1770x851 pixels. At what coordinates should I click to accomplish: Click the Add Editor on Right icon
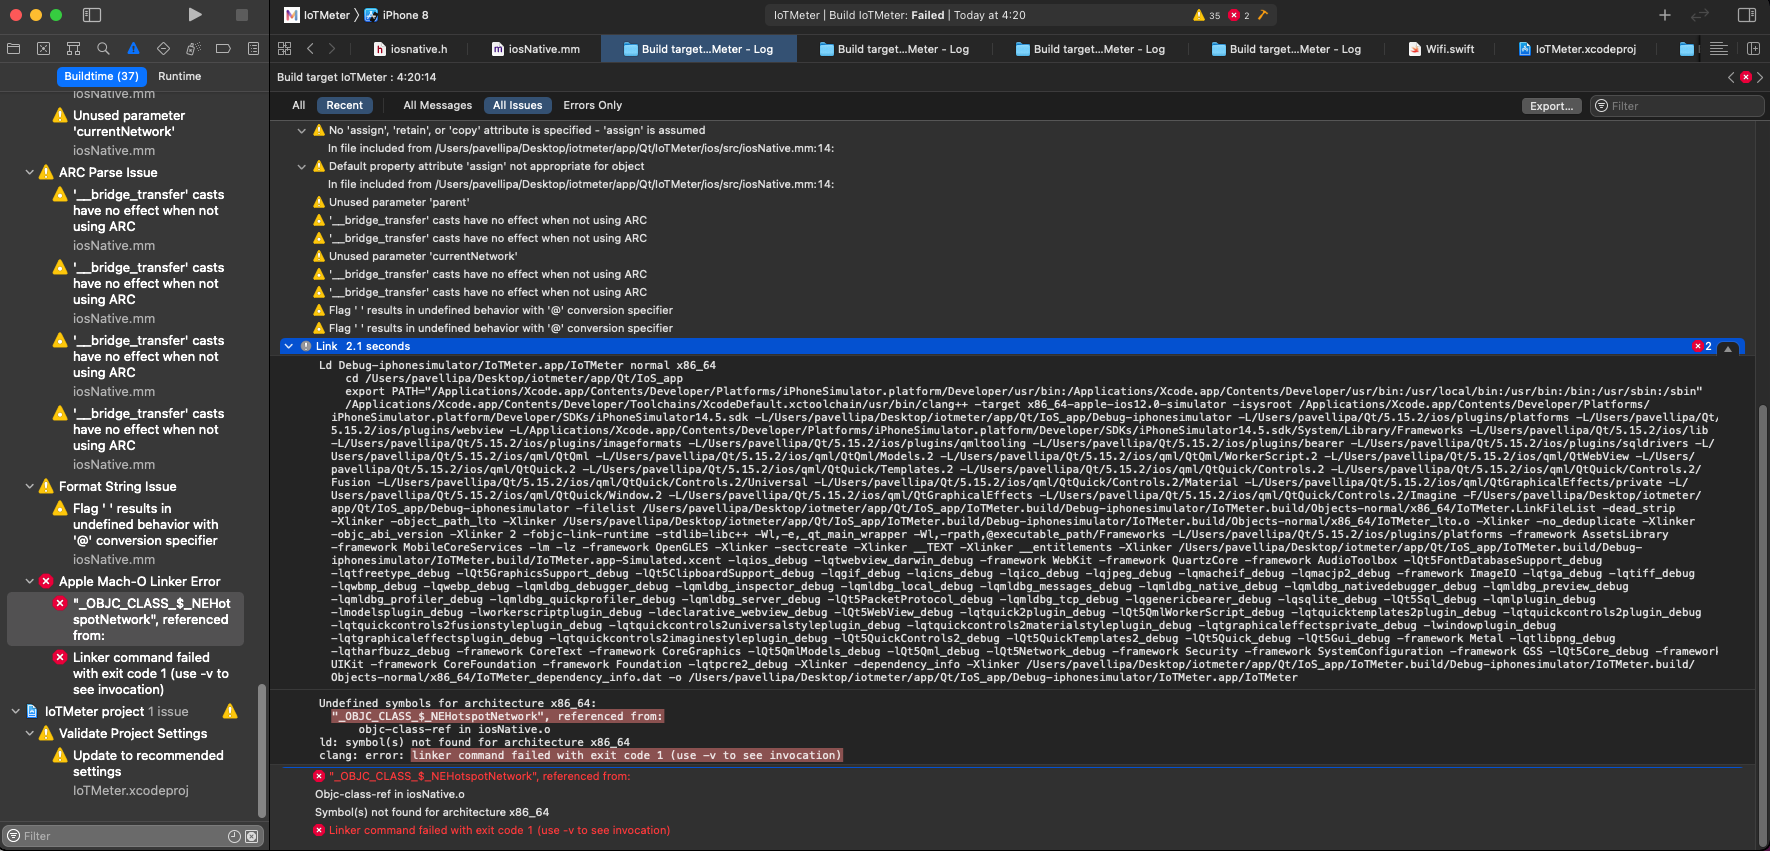(x=1753, y=49)
